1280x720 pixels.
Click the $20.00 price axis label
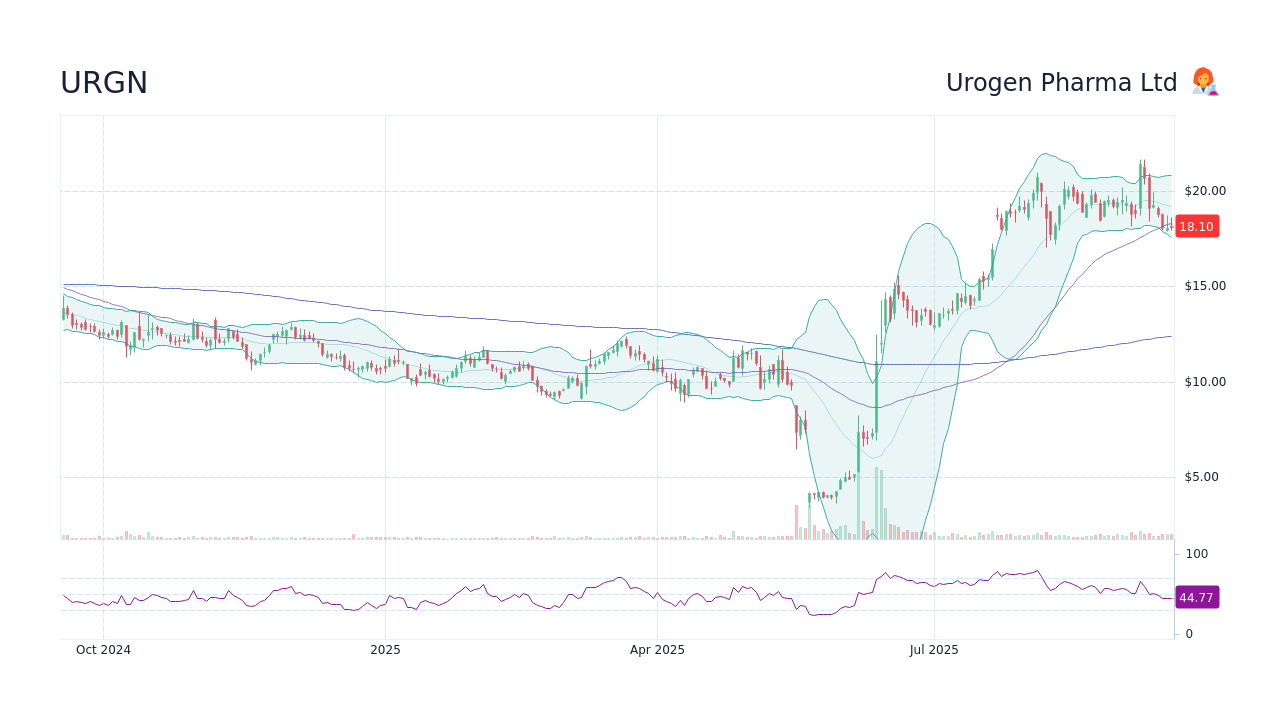[1205, 191]
